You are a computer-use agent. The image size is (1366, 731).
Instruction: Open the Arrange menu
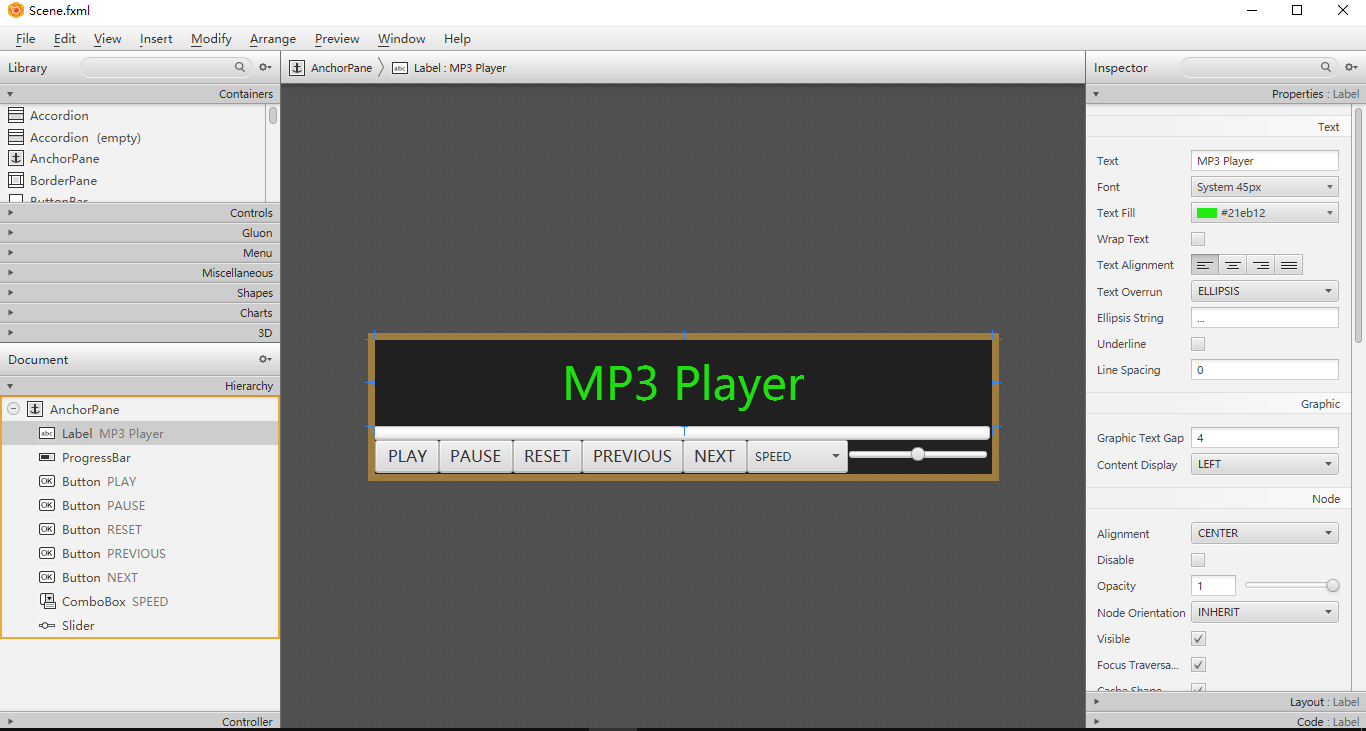[x=273, y=39]
